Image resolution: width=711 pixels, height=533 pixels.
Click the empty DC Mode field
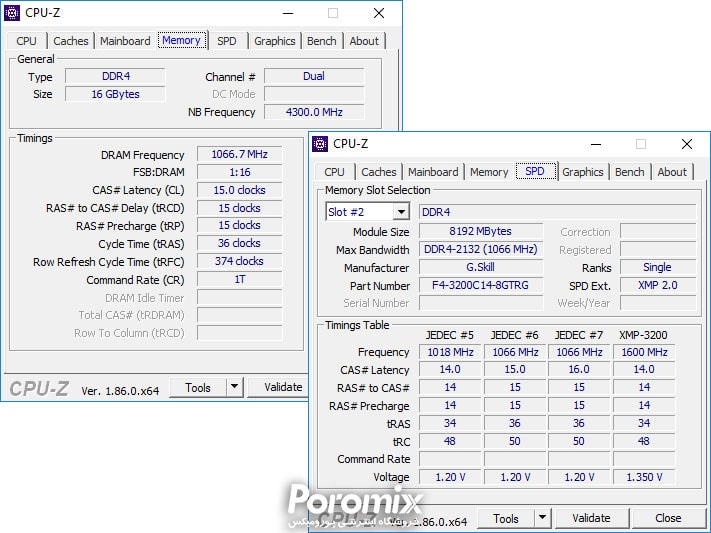314,94
